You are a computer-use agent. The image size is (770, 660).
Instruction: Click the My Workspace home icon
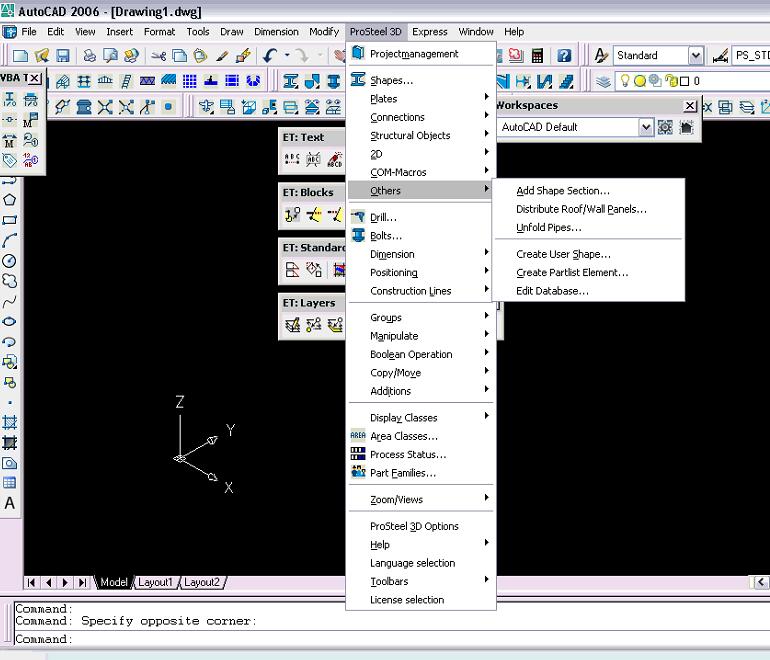687,128
